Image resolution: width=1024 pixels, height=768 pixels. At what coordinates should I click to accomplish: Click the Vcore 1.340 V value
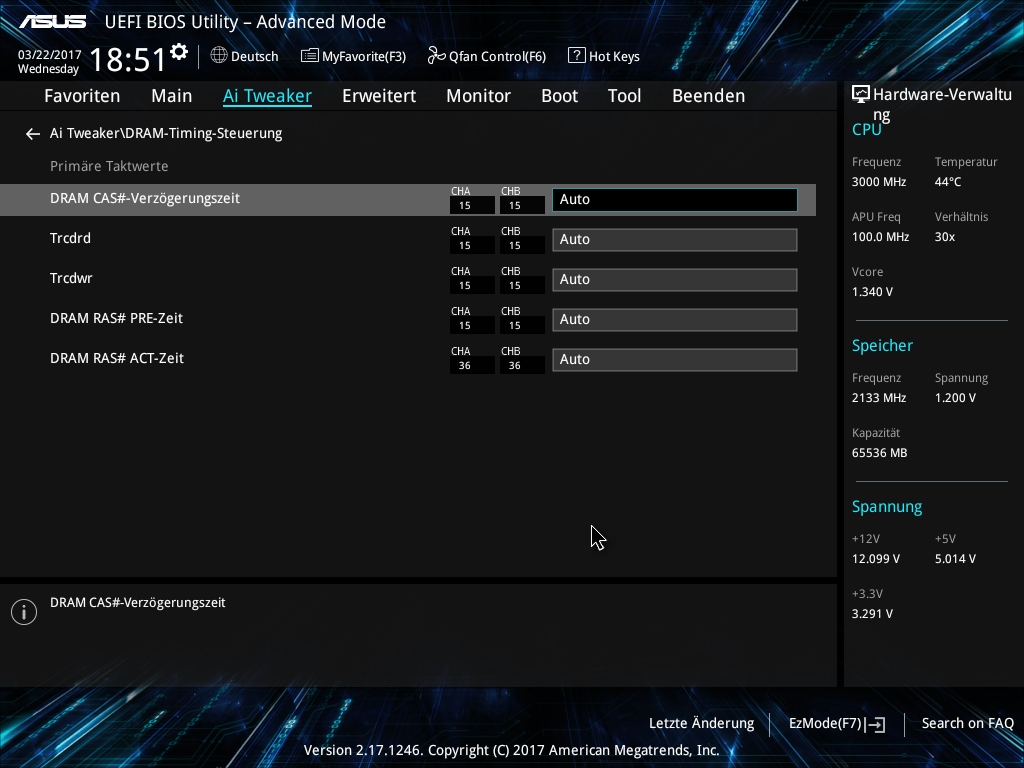point(872,292)
